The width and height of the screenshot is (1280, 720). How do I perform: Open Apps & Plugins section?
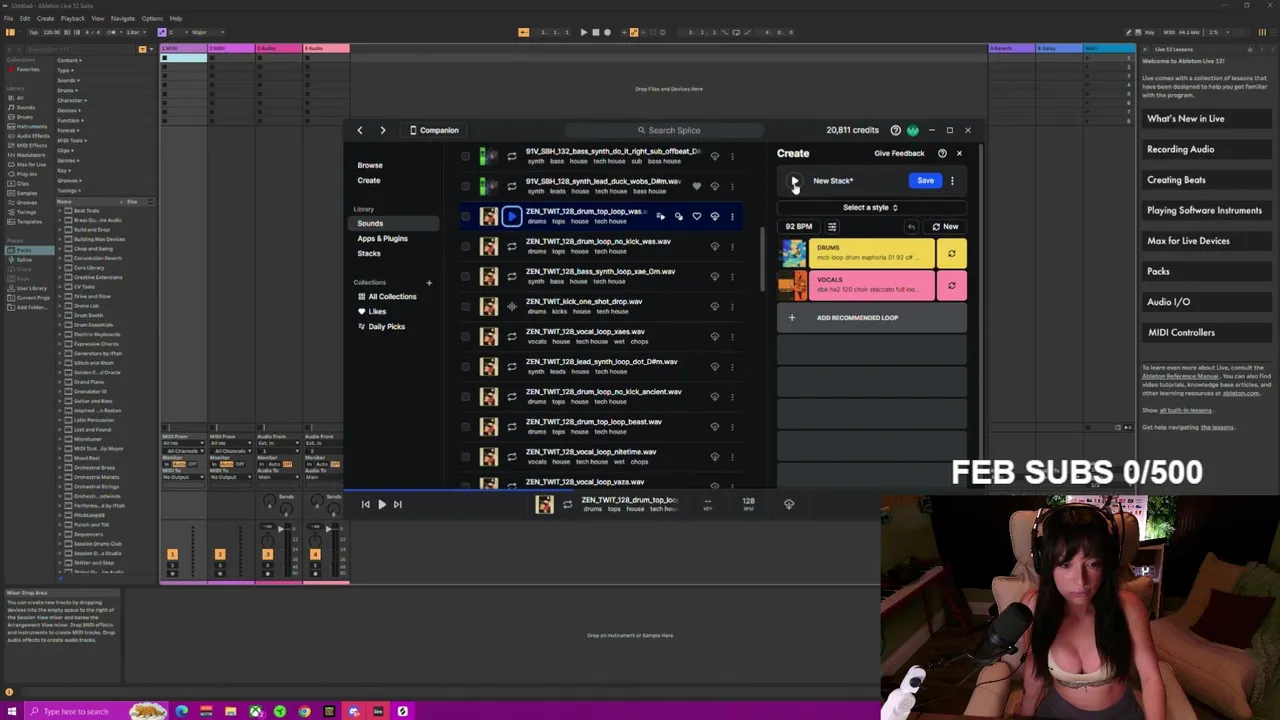[382, 238]
